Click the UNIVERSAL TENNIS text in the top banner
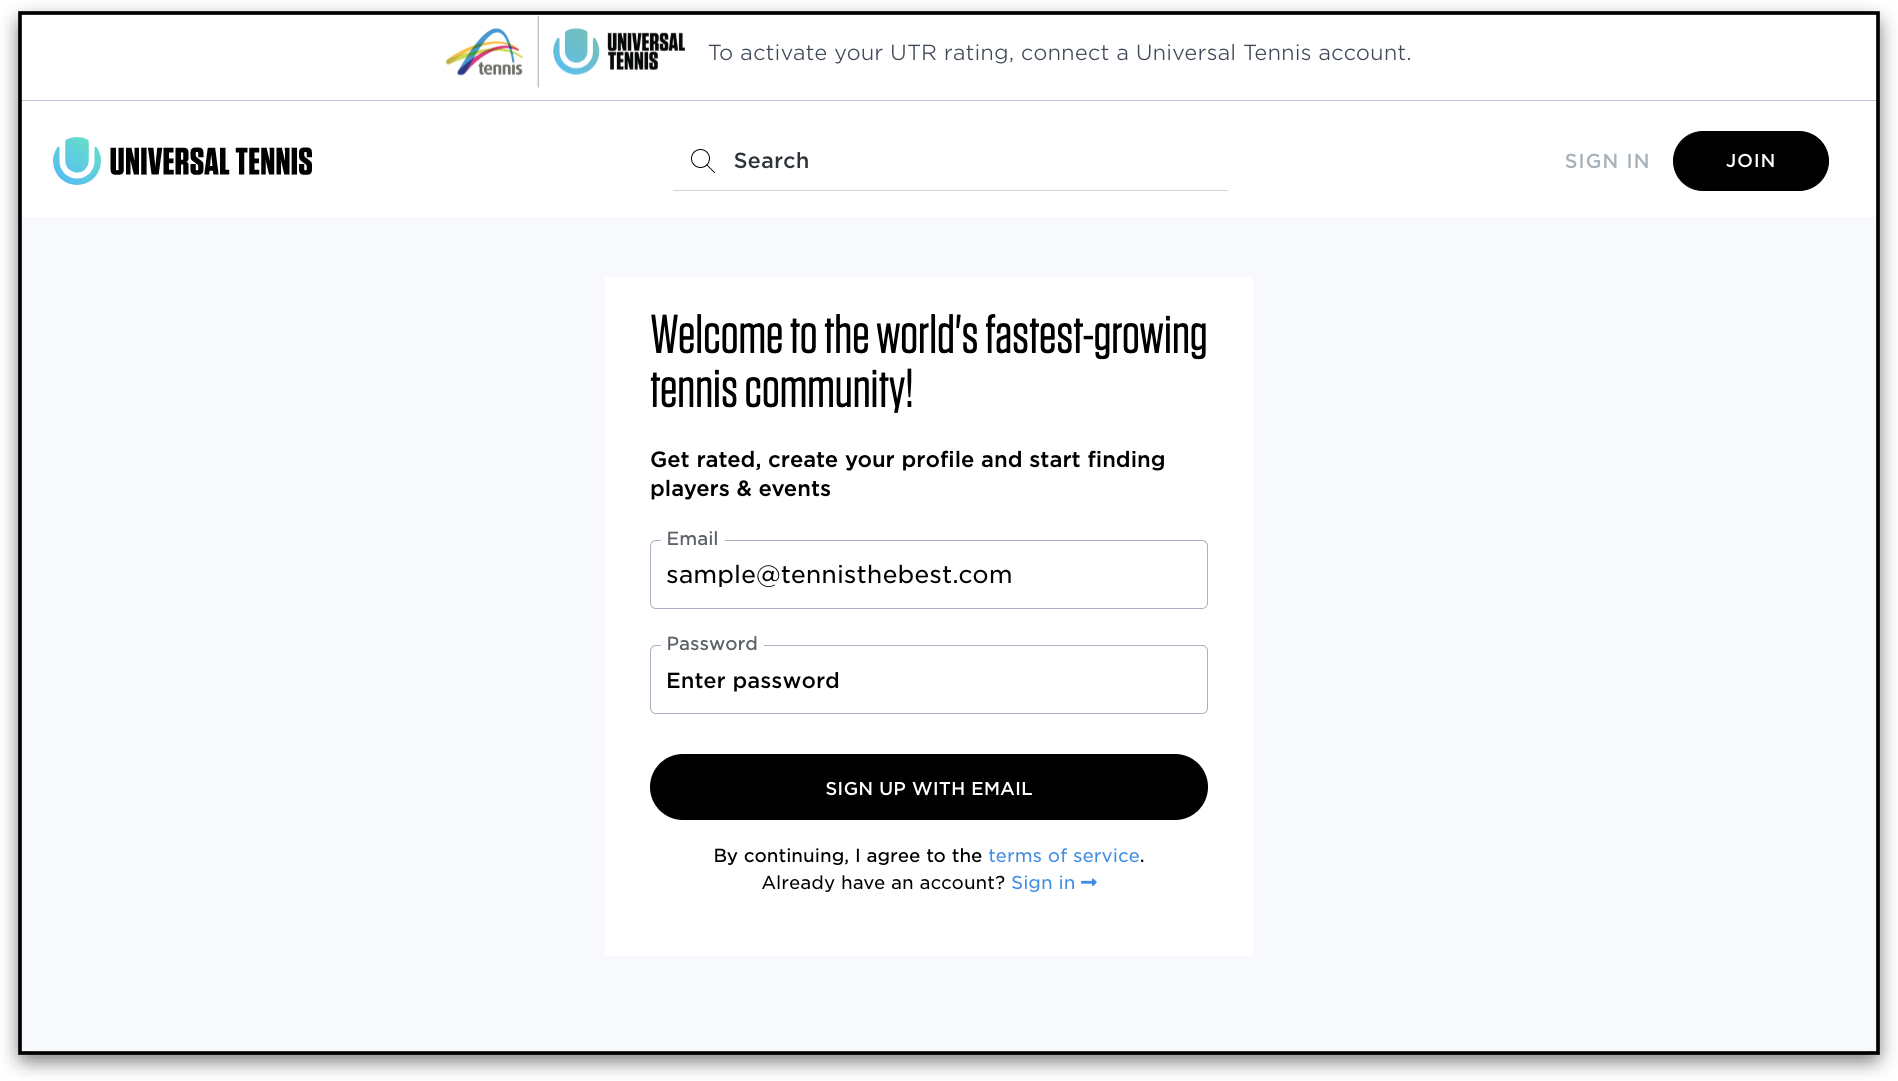 pos(645,52)
